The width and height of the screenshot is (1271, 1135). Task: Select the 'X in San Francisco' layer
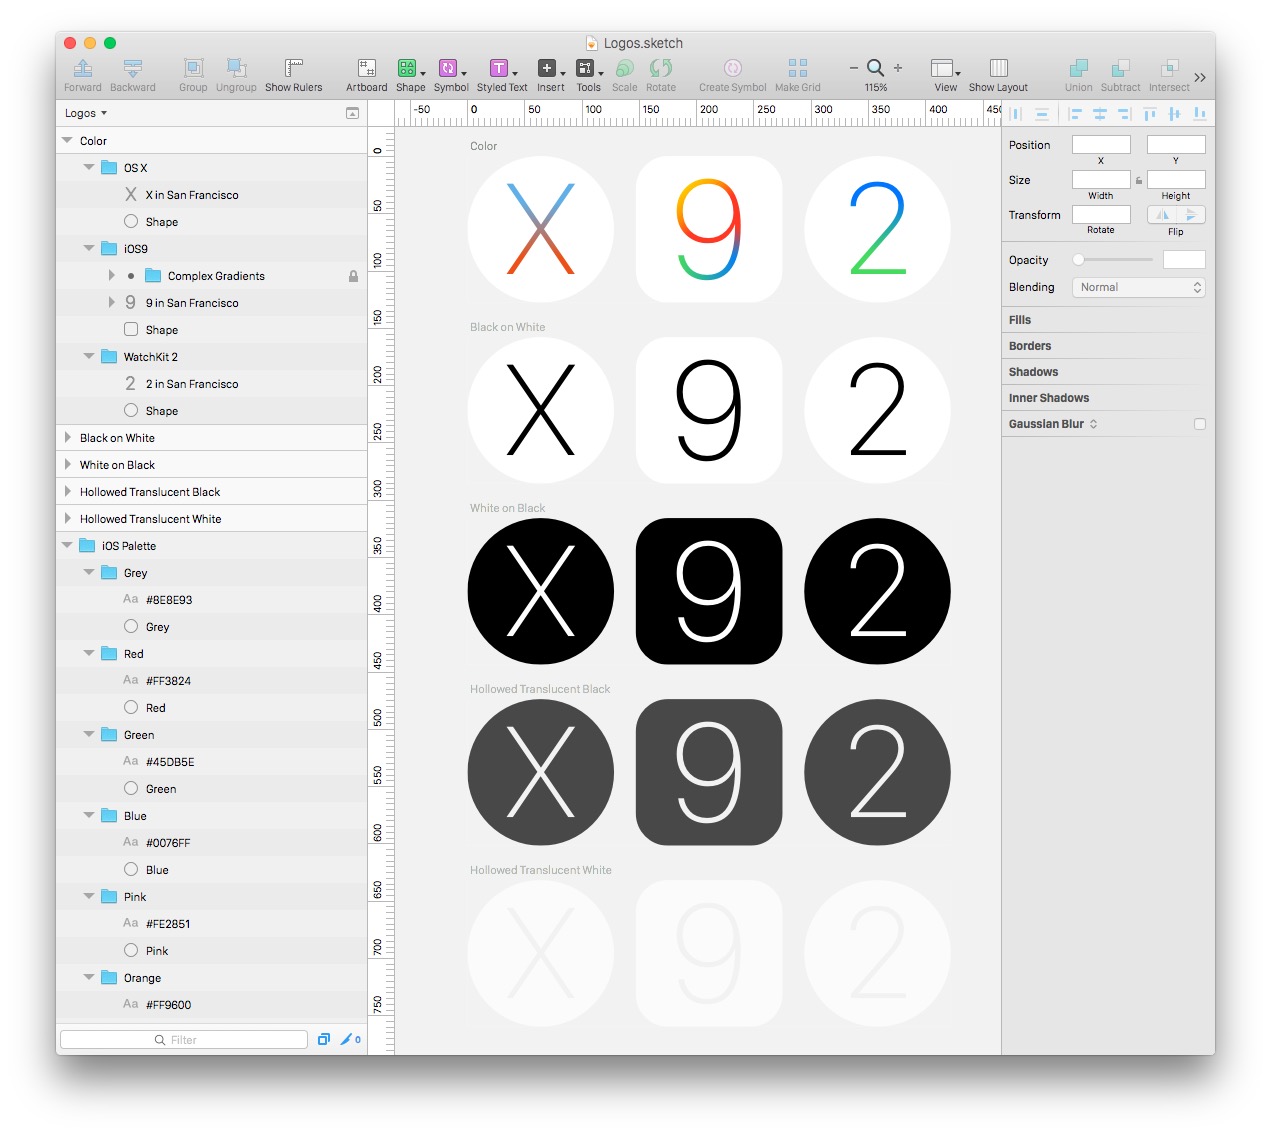tap(211, 195)
